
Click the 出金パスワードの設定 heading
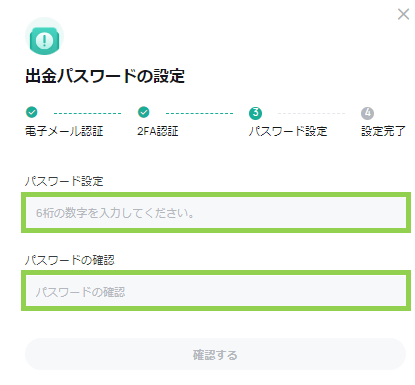pos(105,76)
